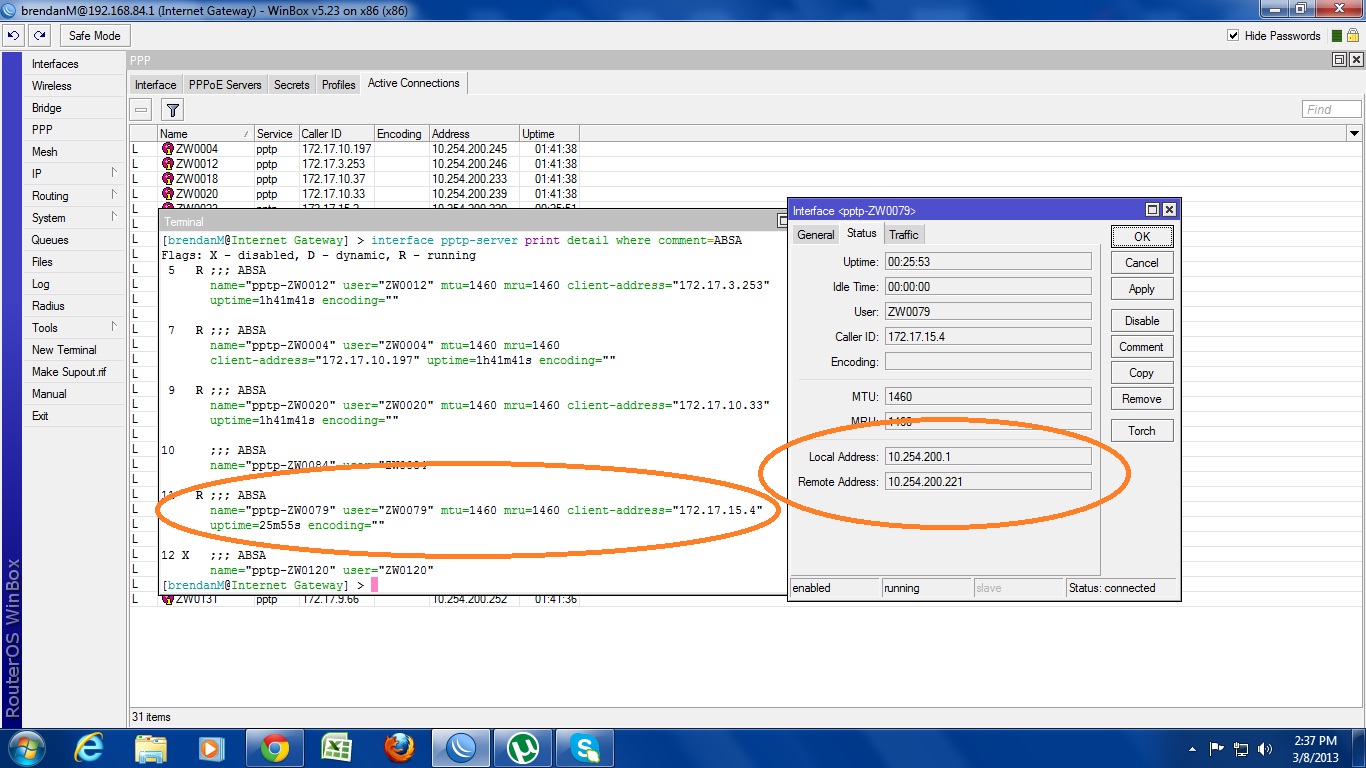Image resolution: width=1366 pixels, height=768 pixels.
Task: Click the minus remove icon in PPP toolbar
Action: coord(142,110)
